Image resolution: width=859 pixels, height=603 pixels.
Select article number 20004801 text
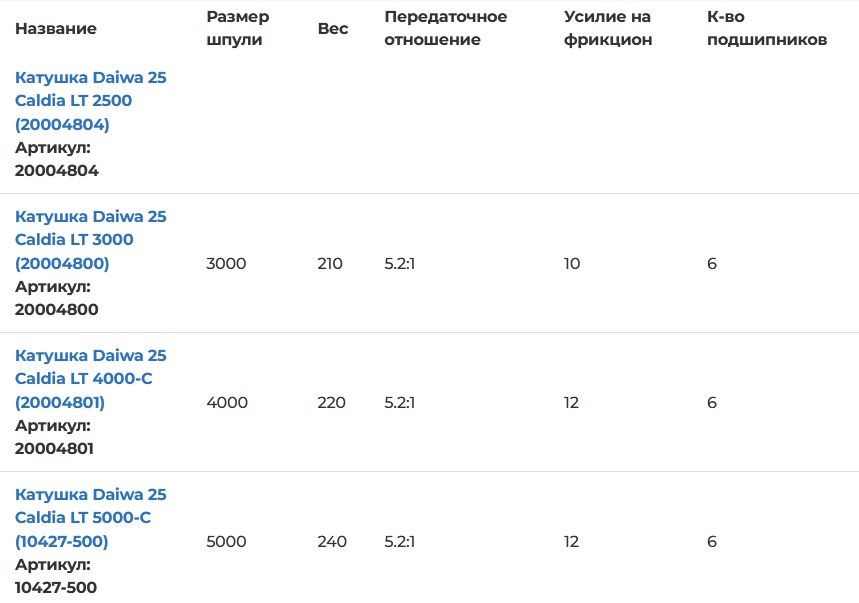(54, 449)
